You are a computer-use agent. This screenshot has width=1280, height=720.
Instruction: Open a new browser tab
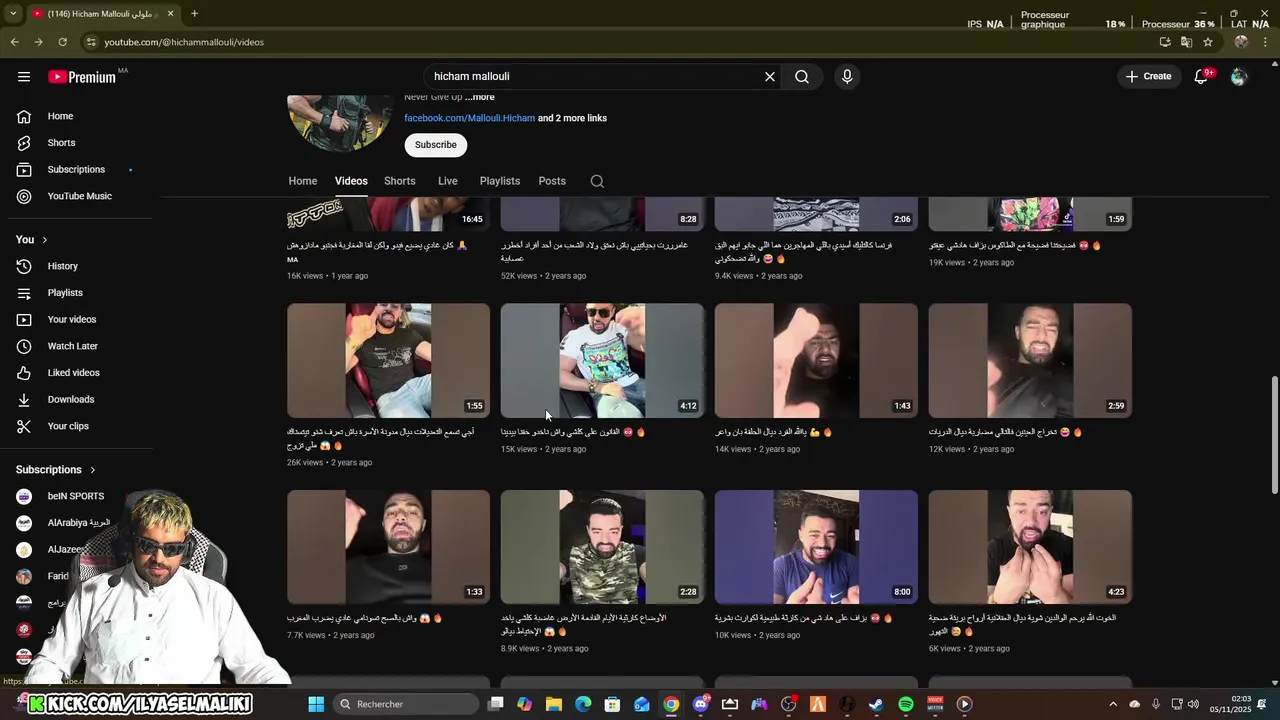[x=194, y=14]
